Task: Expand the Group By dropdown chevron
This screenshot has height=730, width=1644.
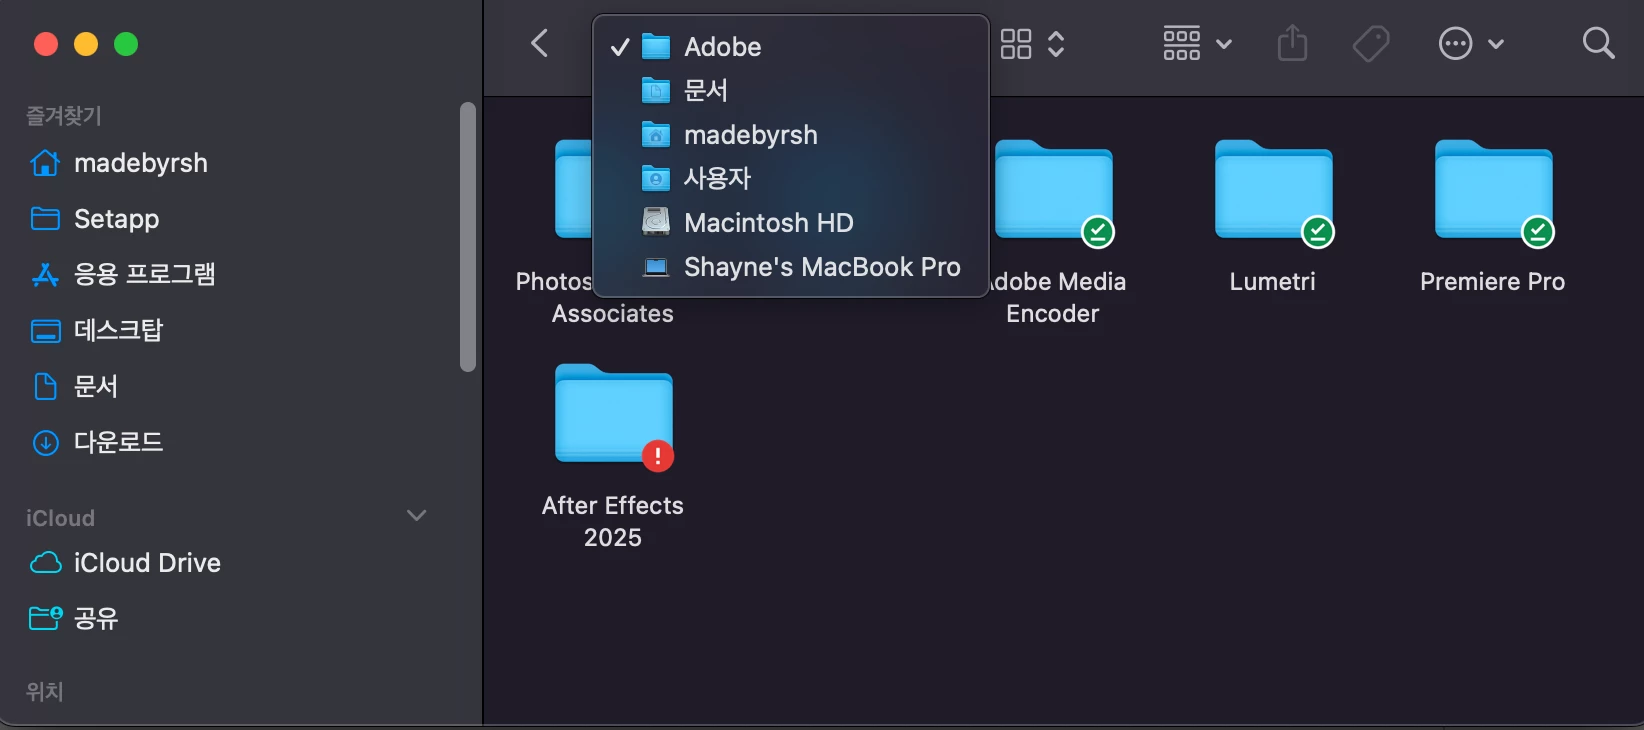Action: pos(1224,44)
